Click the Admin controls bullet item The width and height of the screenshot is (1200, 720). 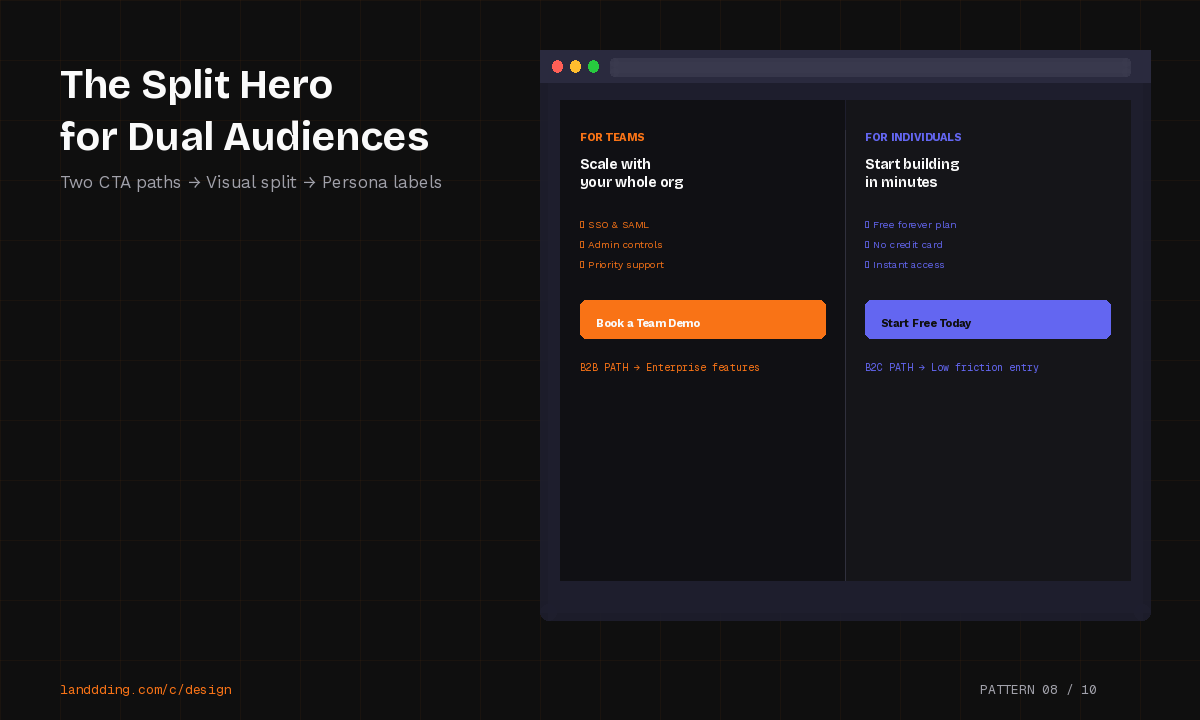click(x=624, y=245)
